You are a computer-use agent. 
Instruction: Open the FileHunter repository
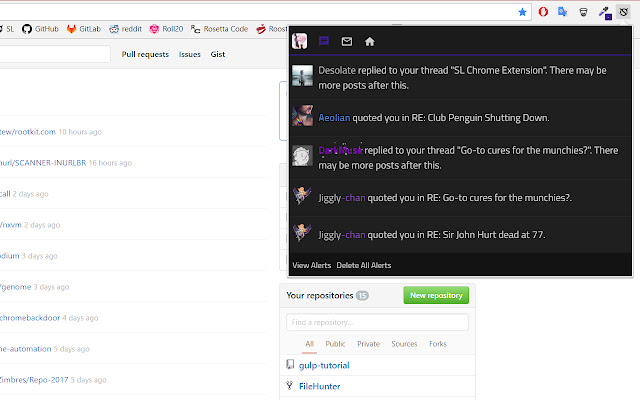(x=320, y=386)
